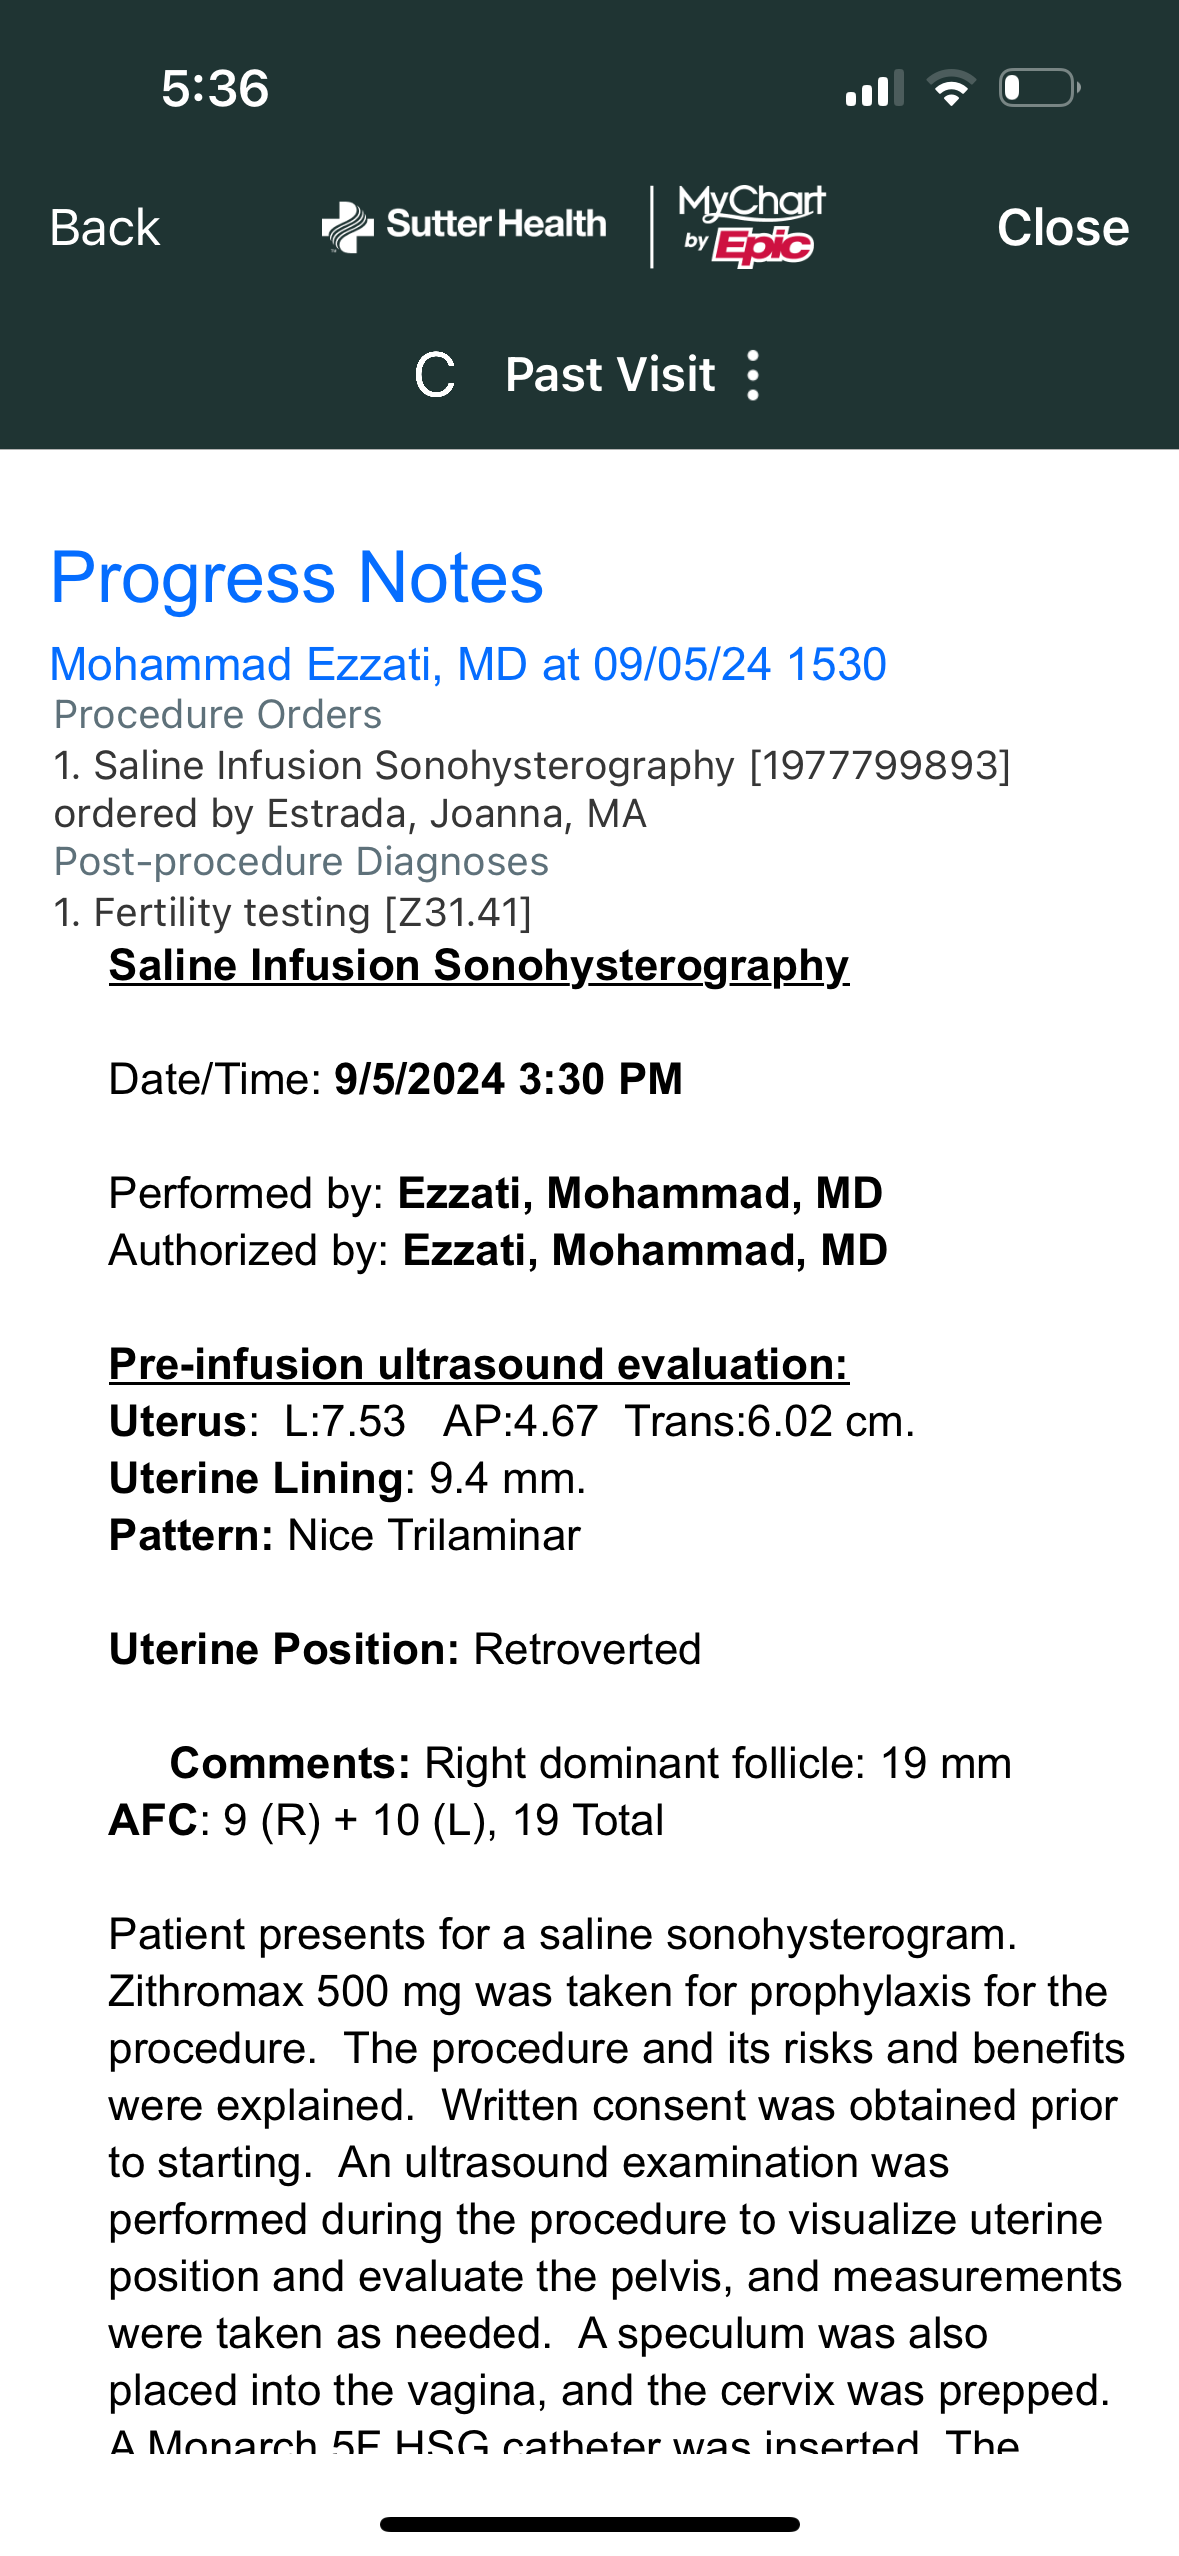Tap the Post-procedure Diagnoses section label
Image resolution: width=1179 pixels, height=2556 pixels.
[301, 862]
